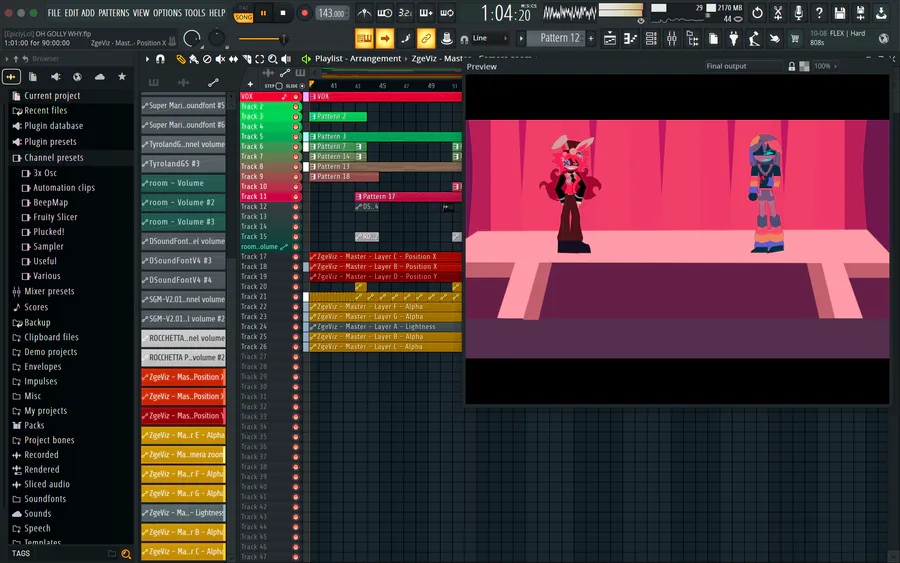Toggle the Preview lock icon

[x=792, y=67]
